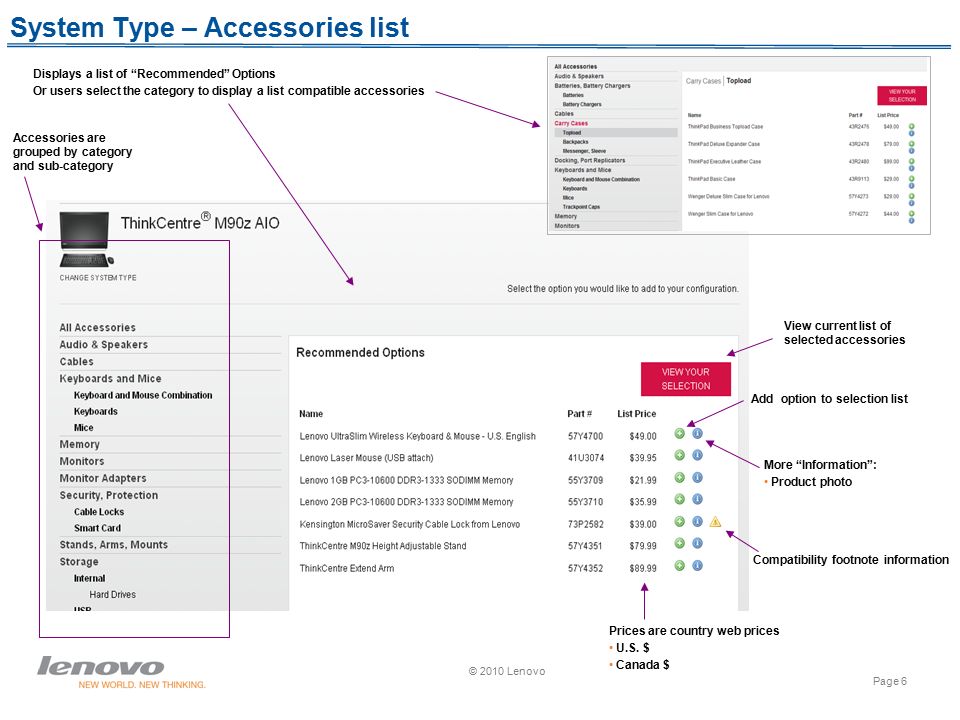The width and height of the screenshot is (960, 720).
Task: Select Internal under Storage
Action: point(89,578)
